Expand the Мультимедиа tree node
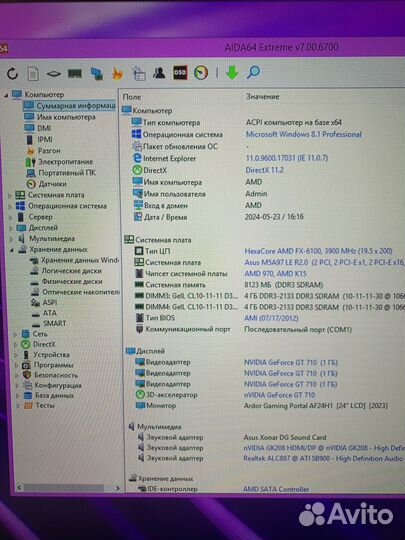The width and height of the screenshot is (405, 540). point(11,239)
